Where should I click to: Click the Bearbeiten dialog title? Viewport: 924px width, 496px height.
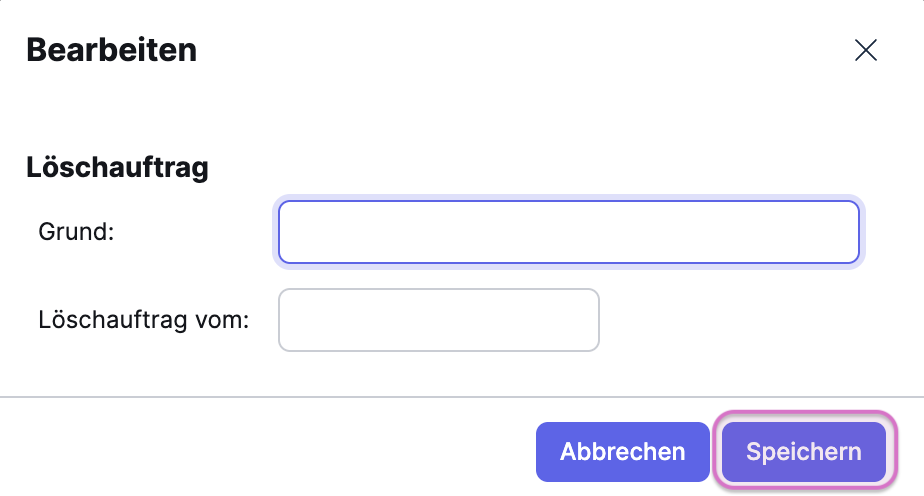pyautogui.click(x=111, y=50)
